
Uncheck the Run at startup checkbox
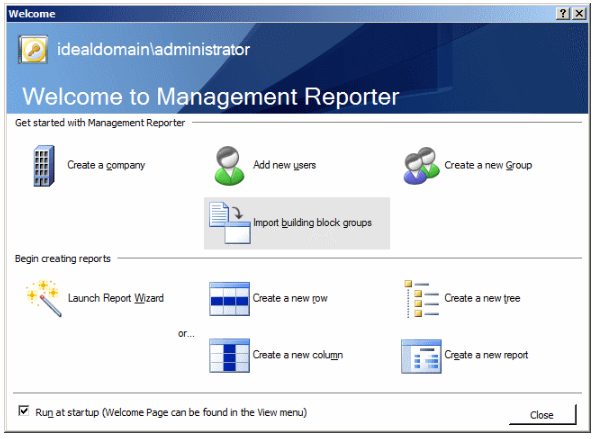24,411
